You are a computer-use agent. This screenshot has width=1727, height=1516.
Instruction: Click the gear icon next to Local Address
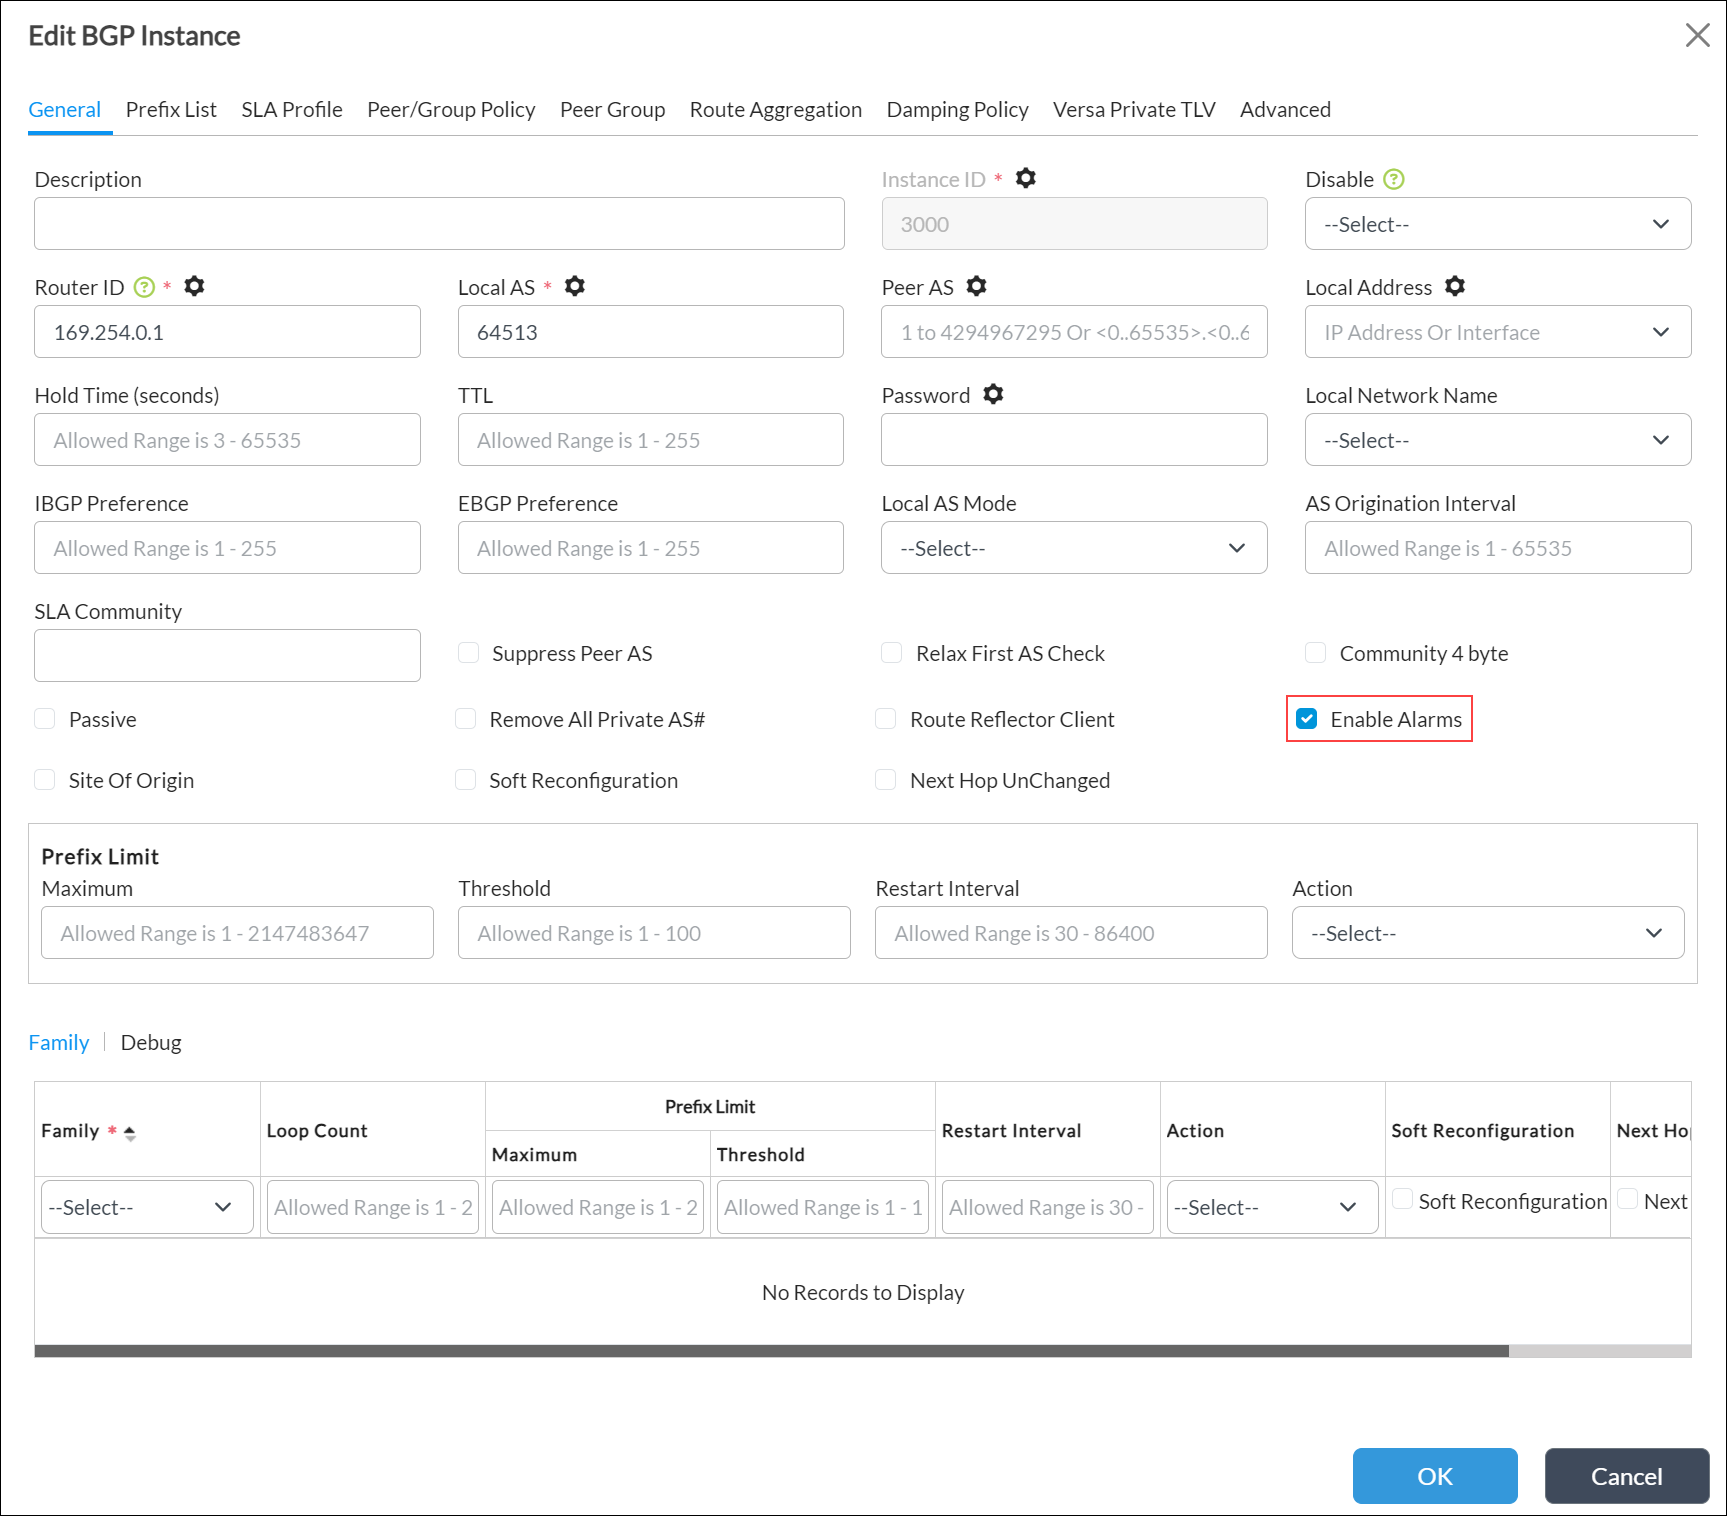(1454, 286)
